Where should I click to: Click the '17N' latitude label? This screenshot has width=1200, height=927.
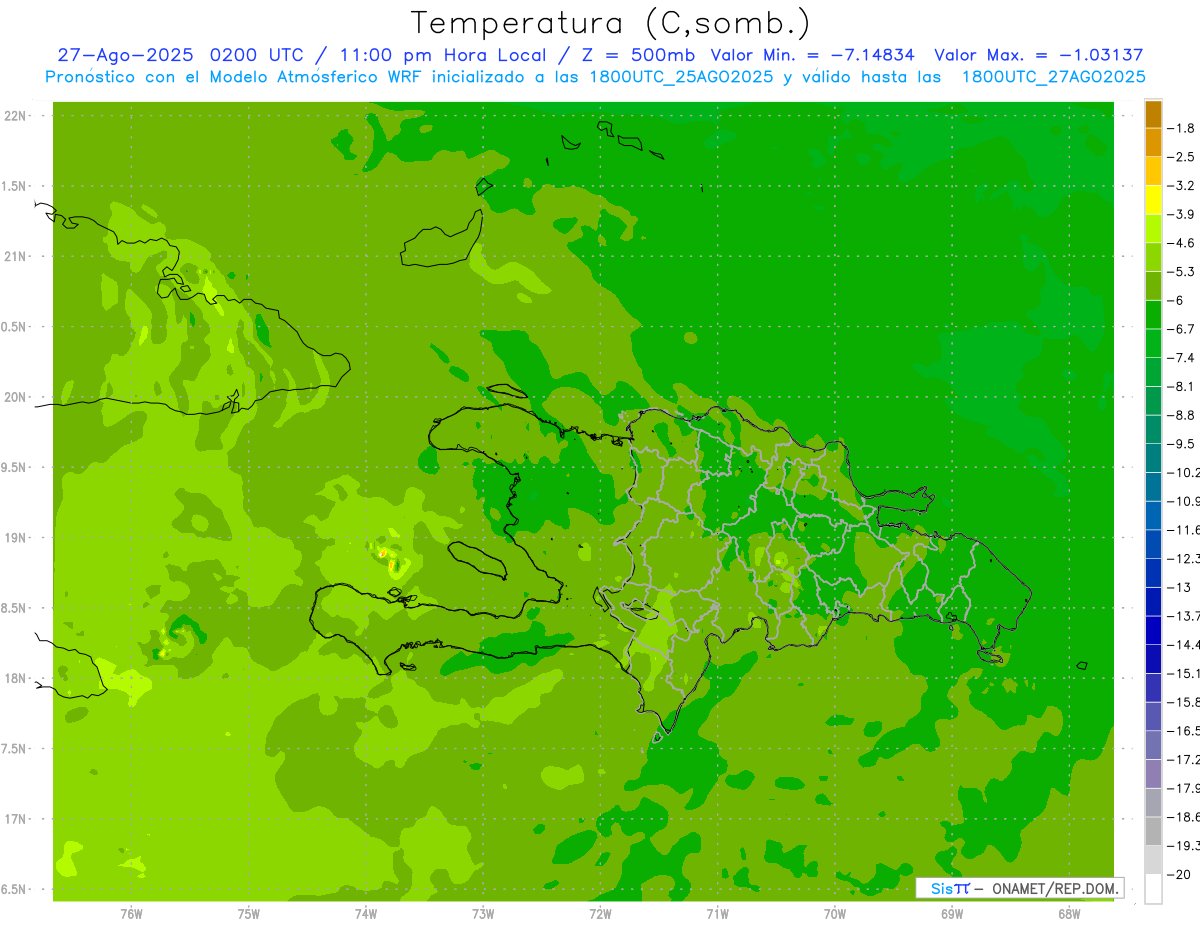(x=16, y=820)
